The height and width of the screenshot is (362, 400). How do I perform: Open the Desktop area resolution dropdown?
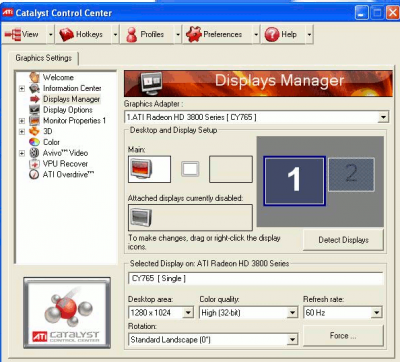pos(188,313)
